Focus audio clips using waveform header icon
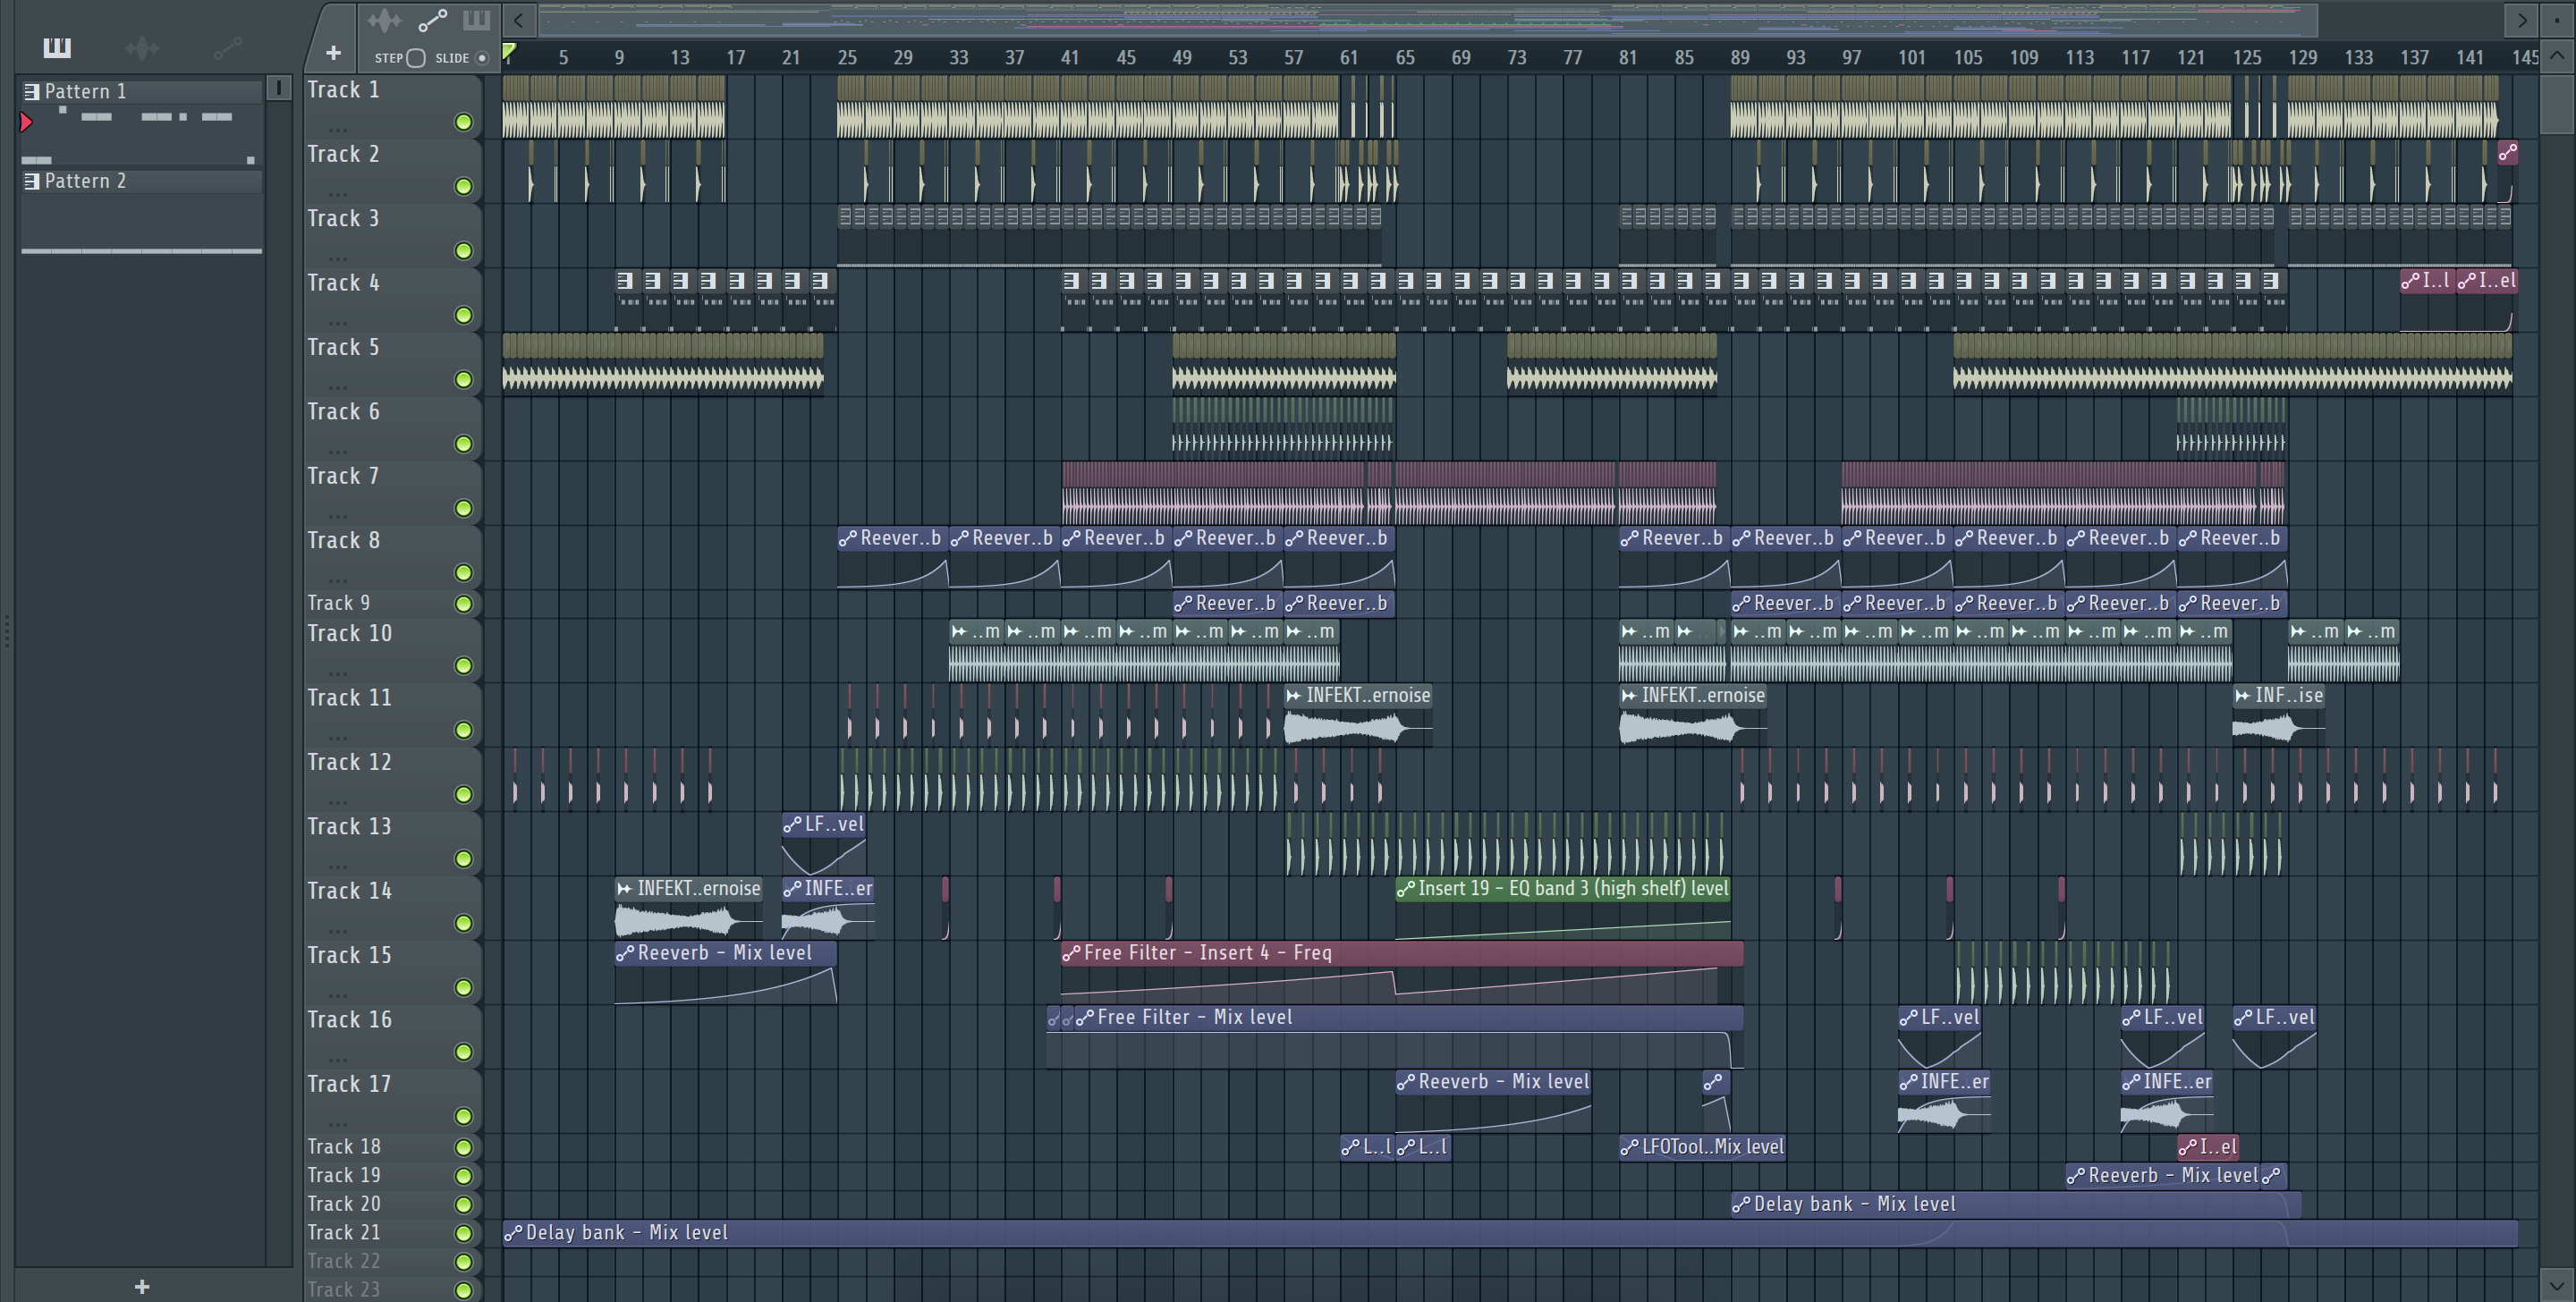Viewport: 2576px width, 1302px height. click(384, 20)
